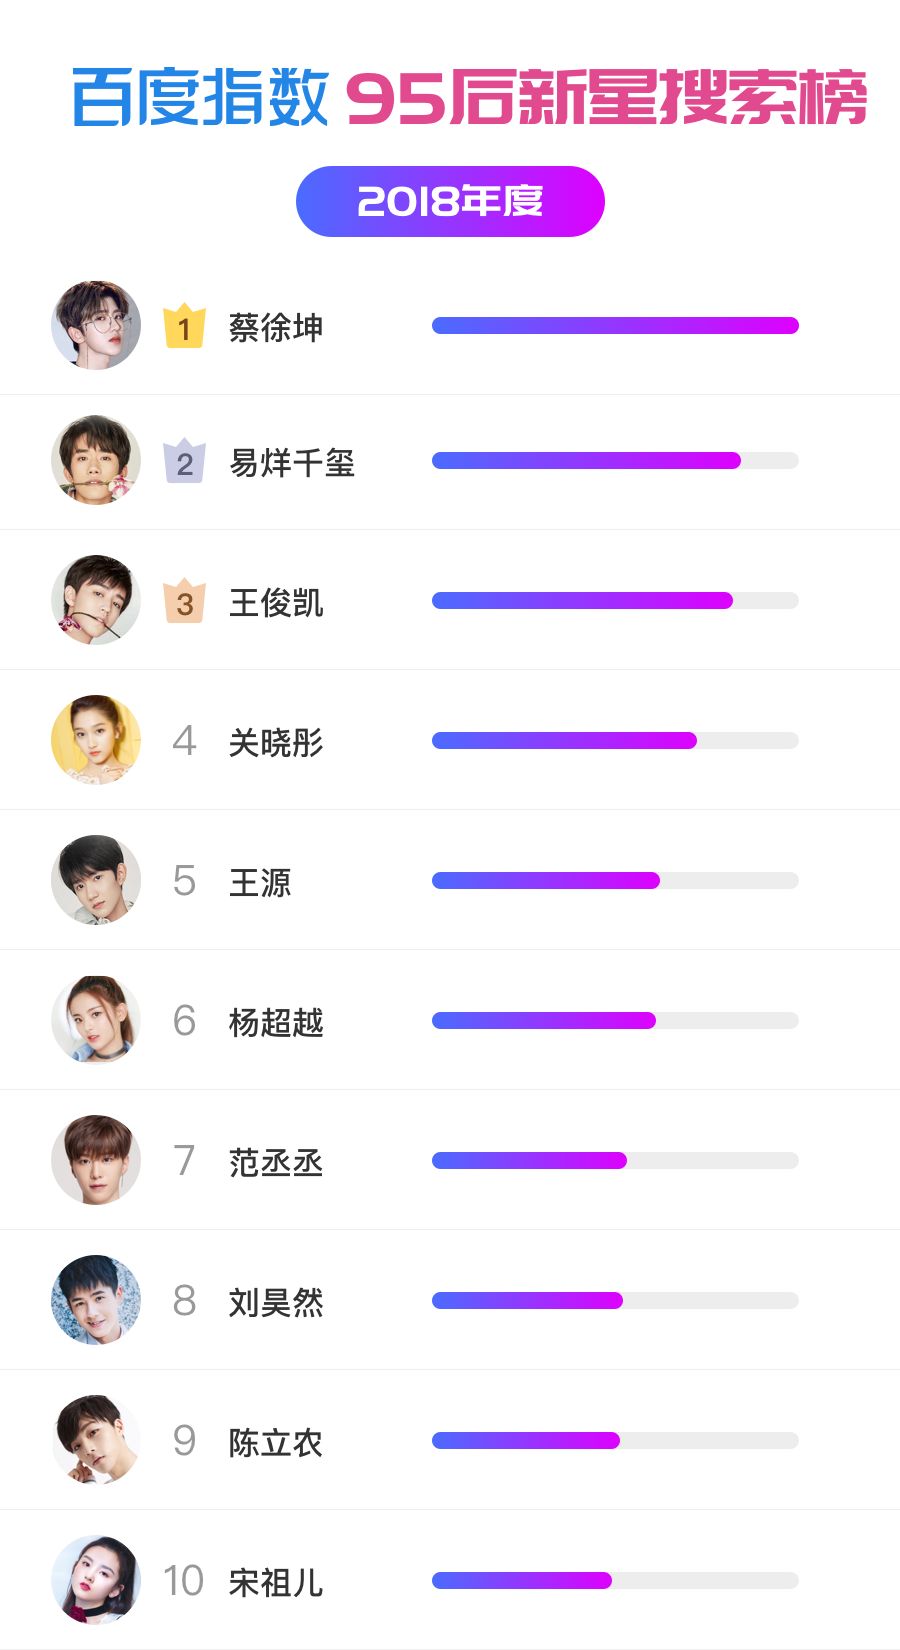Select 王源's profile picture
Screen dimensions: 900x1650
pos(96,880)
